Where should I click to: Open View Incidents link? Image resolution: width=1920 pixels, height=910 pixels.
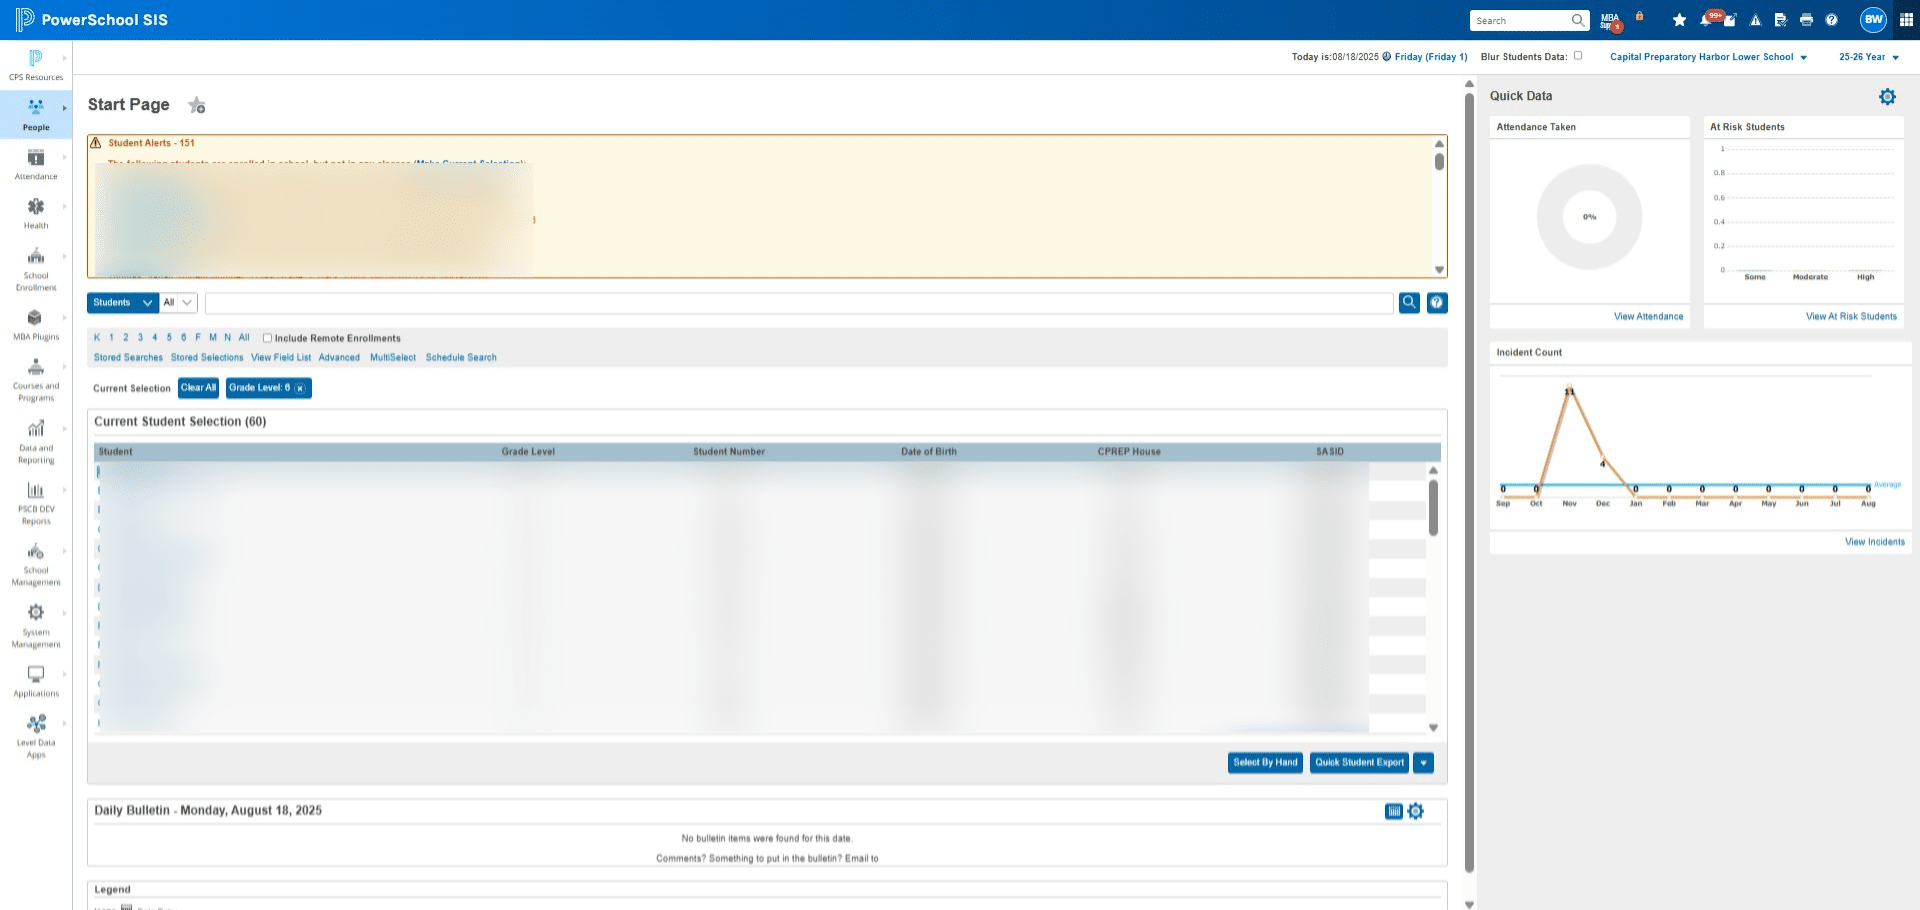coord(1875,542)
